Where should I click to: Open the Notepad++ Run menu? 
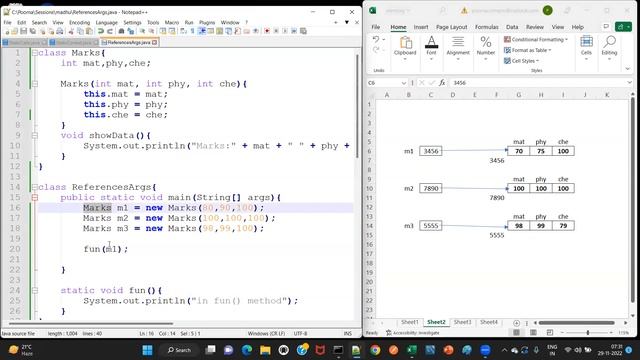point(189,22)
